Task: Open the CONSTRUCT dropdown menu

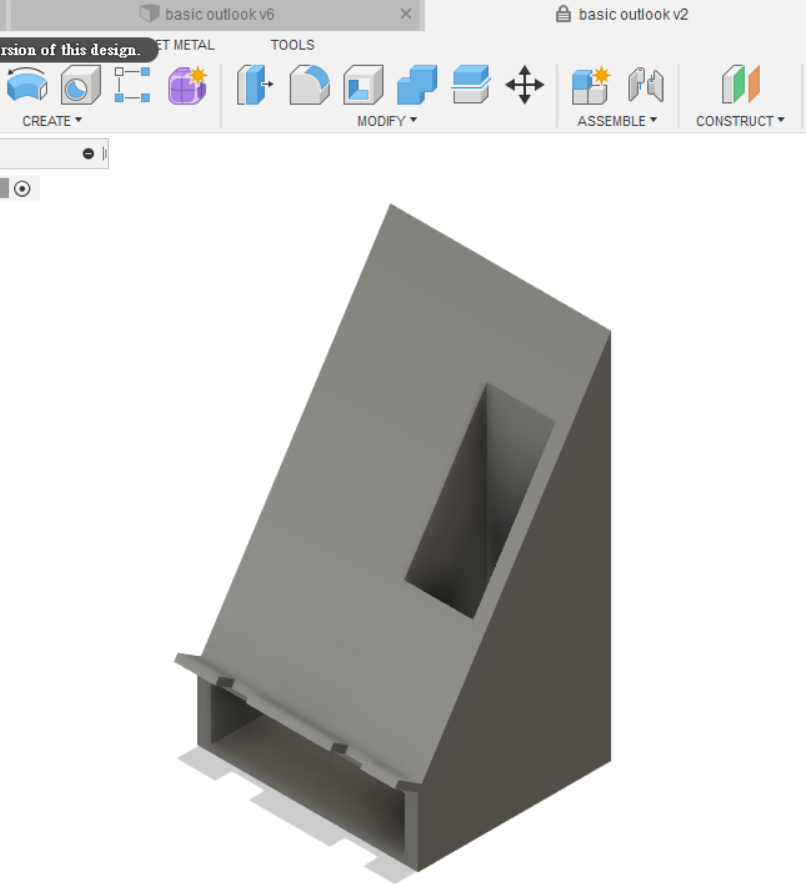Action: pos(740,121)
